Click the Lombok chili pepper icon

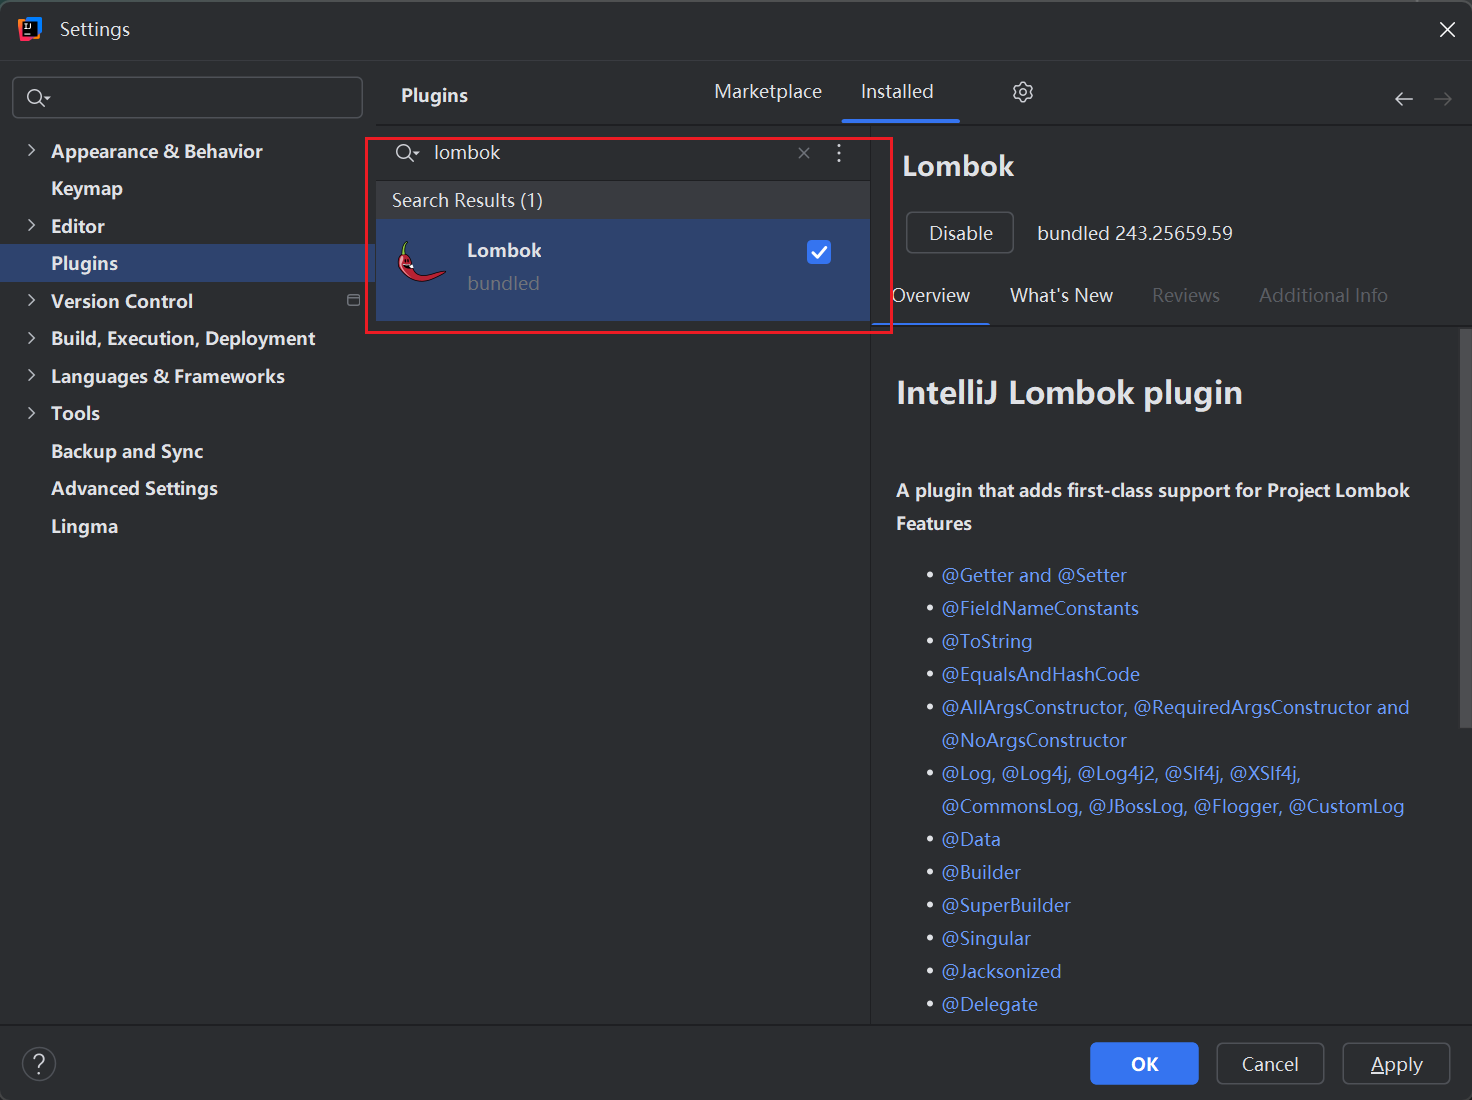click(x=420, y=263)
